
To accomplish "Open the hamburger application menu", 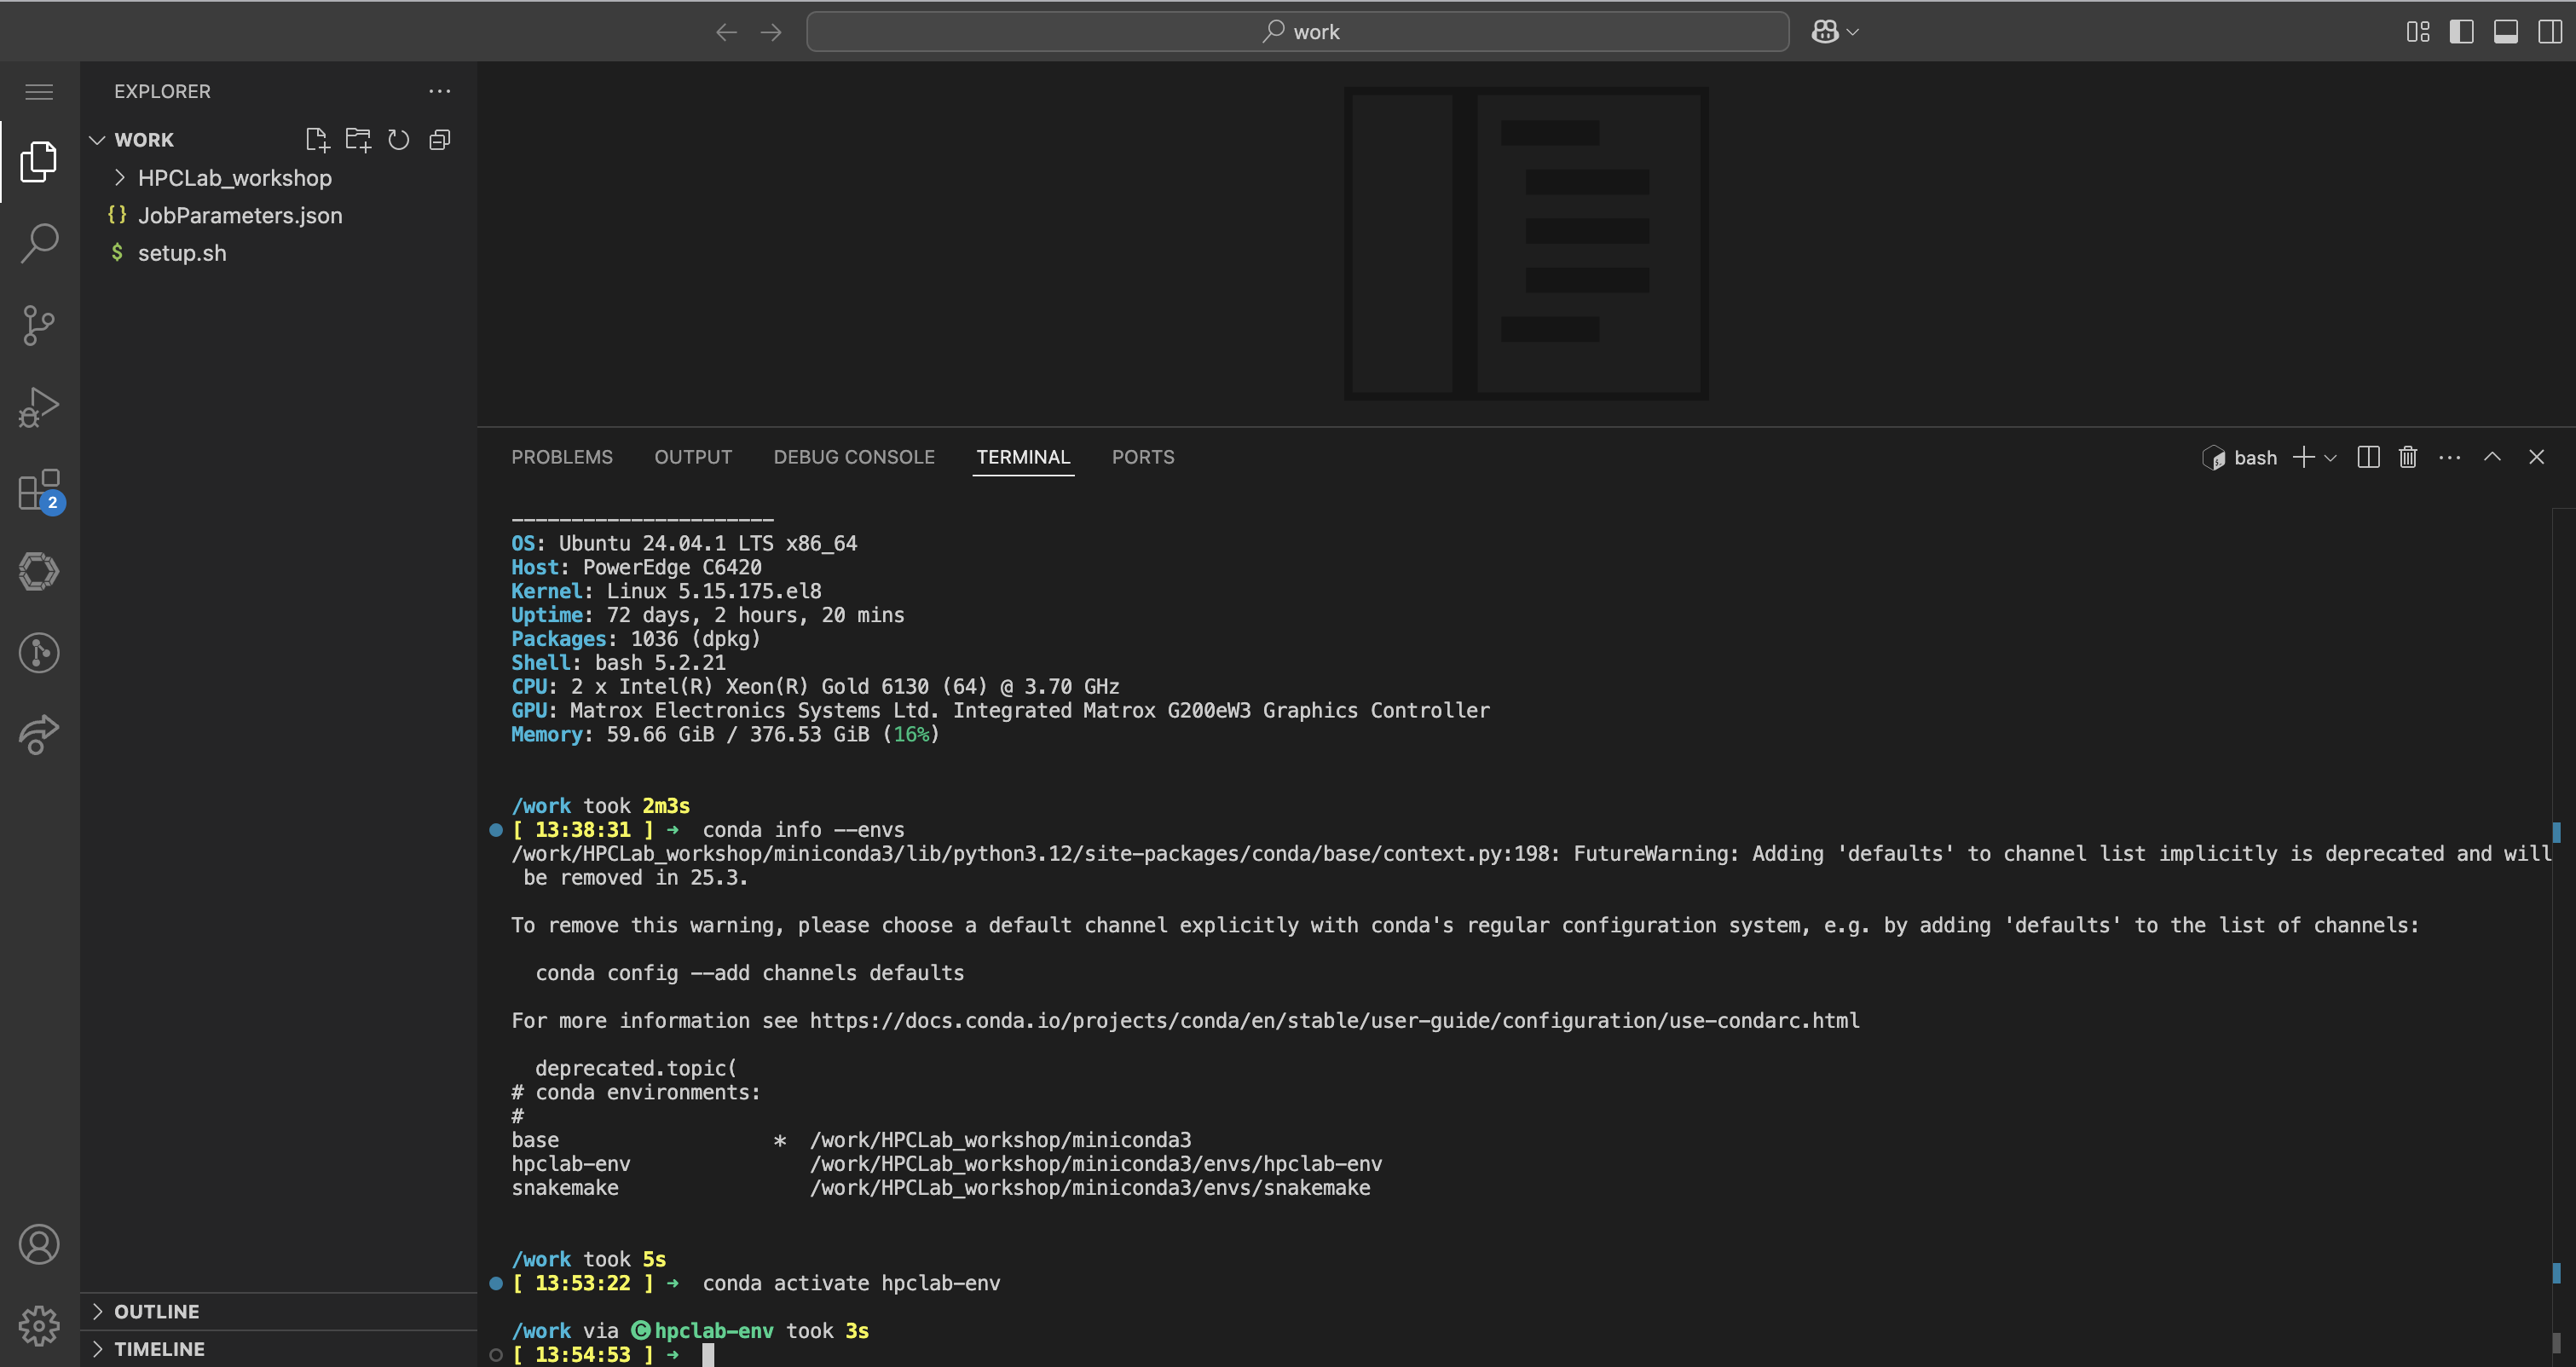I will pyautogui.click(x=39, y=92).
